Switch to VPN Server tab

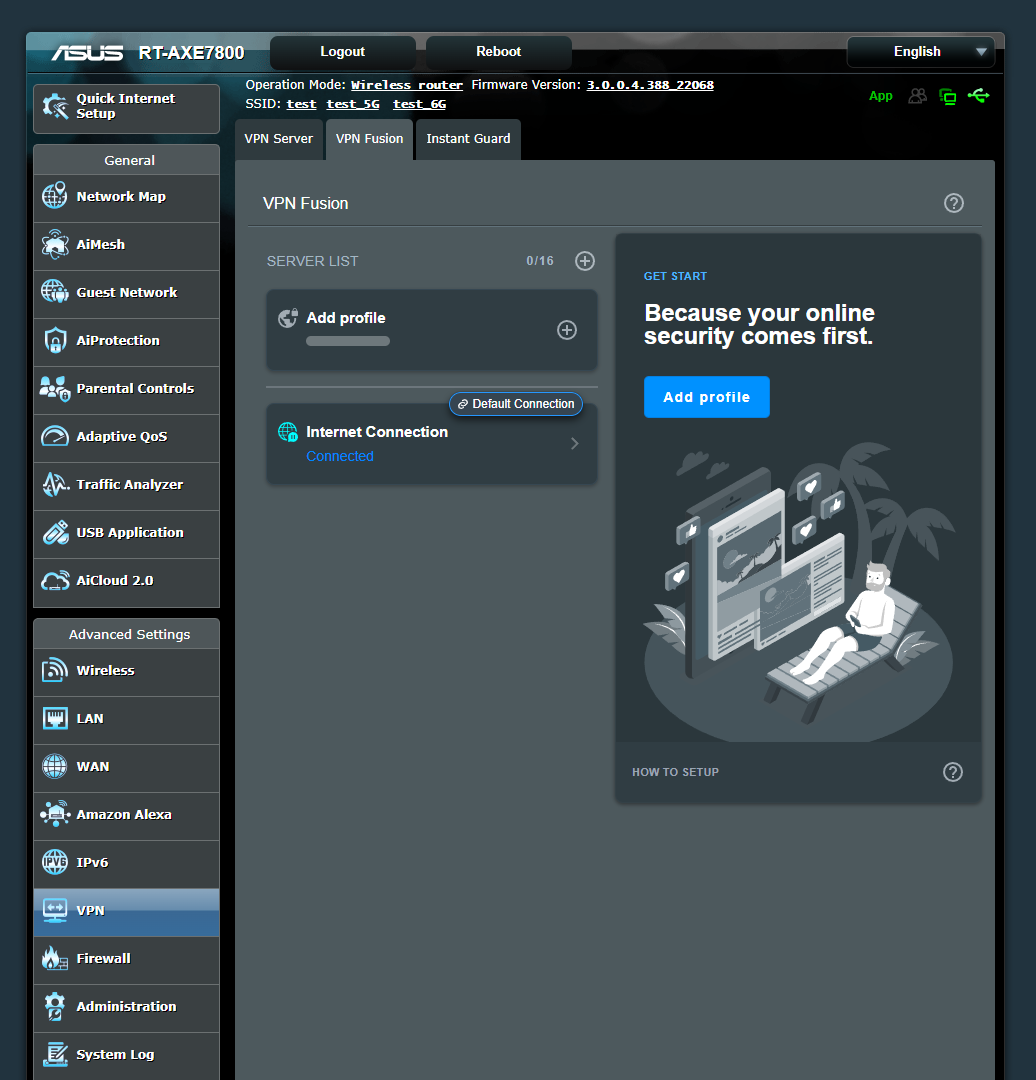(x=278, y=139)
